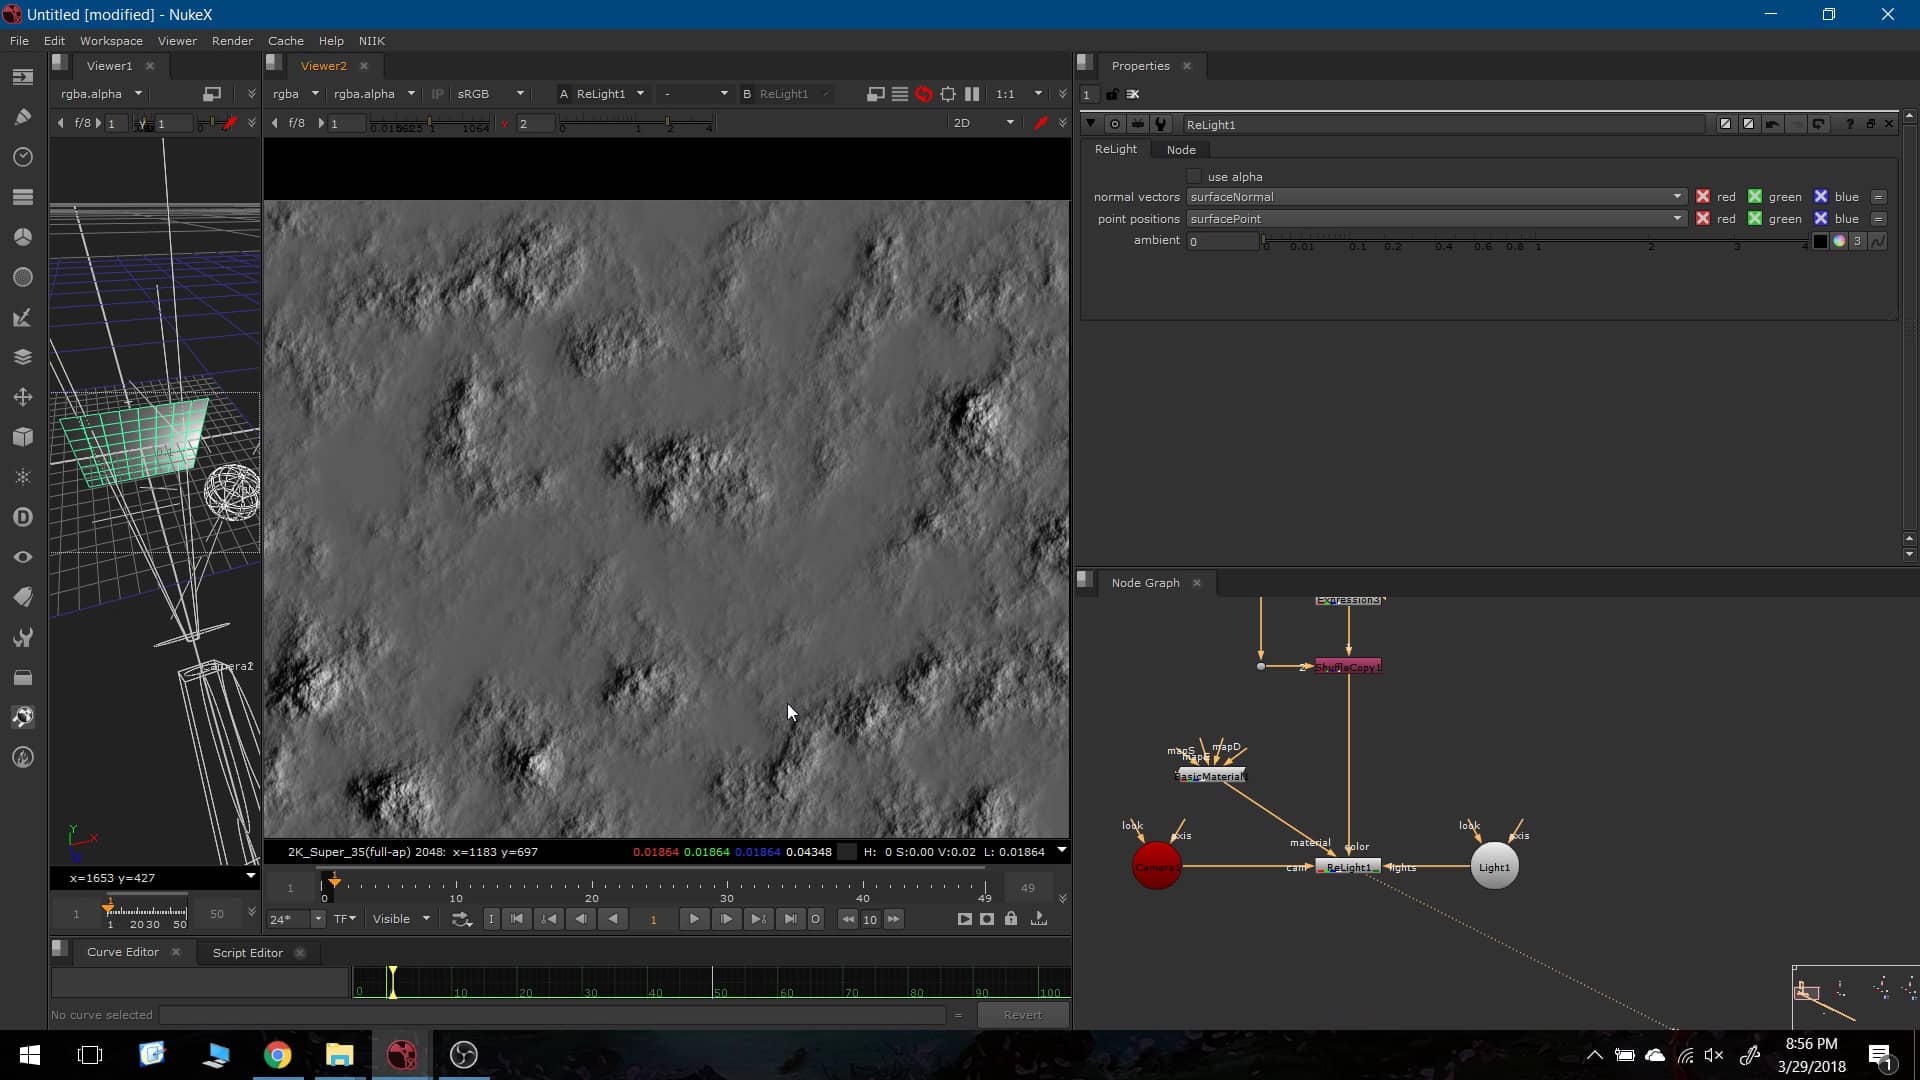Enable the use alpha checkbox

1194,176
